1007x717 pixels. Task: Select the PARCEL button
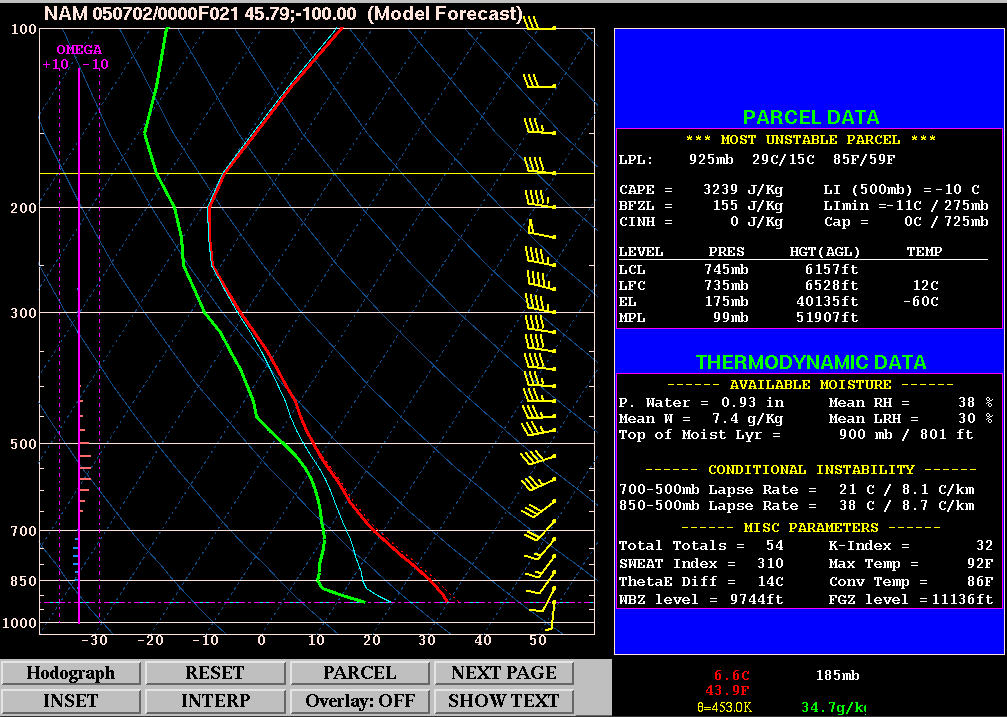click(359, 673)
